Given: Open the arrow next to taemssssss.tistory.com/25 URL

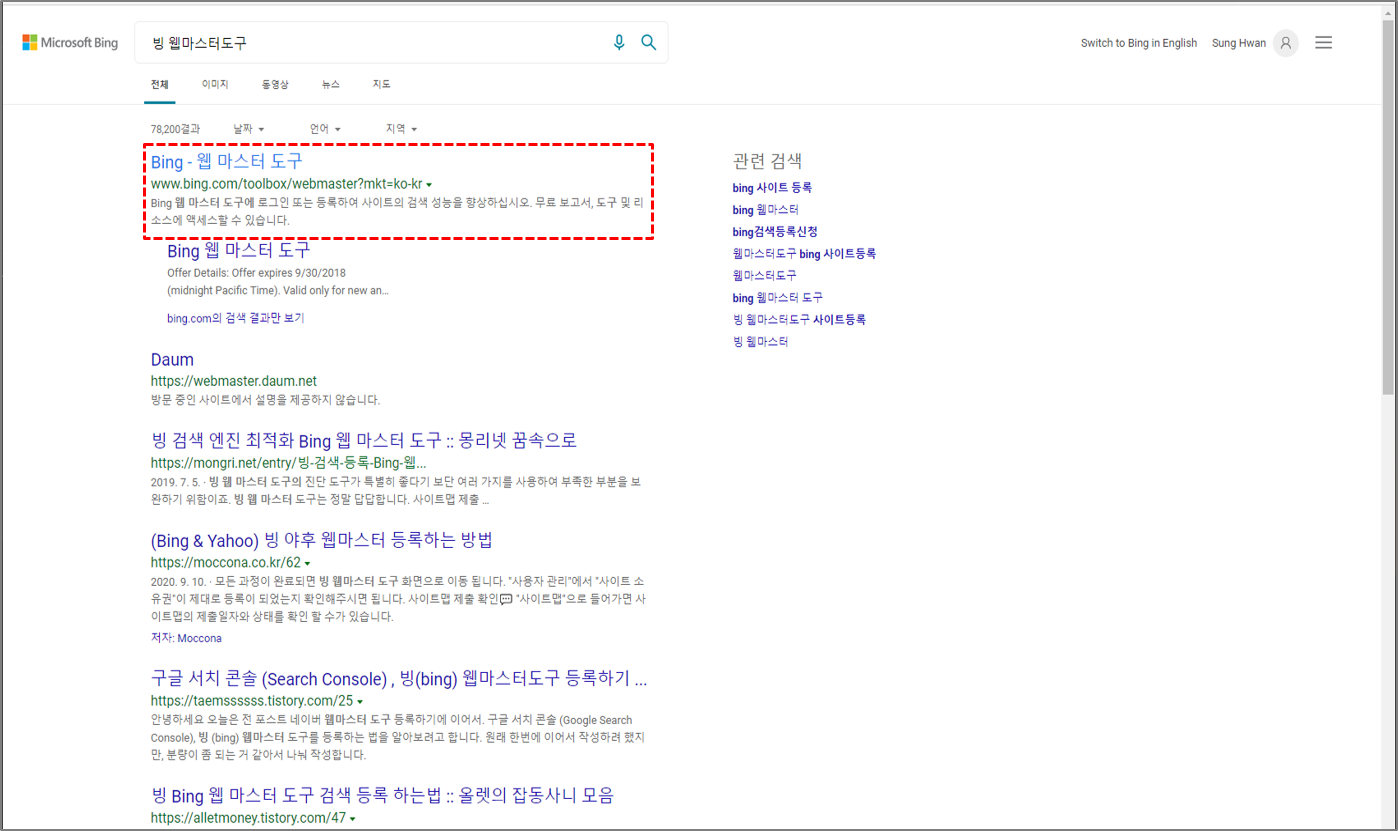Looking at the screenshot, I should click(360, 702).
